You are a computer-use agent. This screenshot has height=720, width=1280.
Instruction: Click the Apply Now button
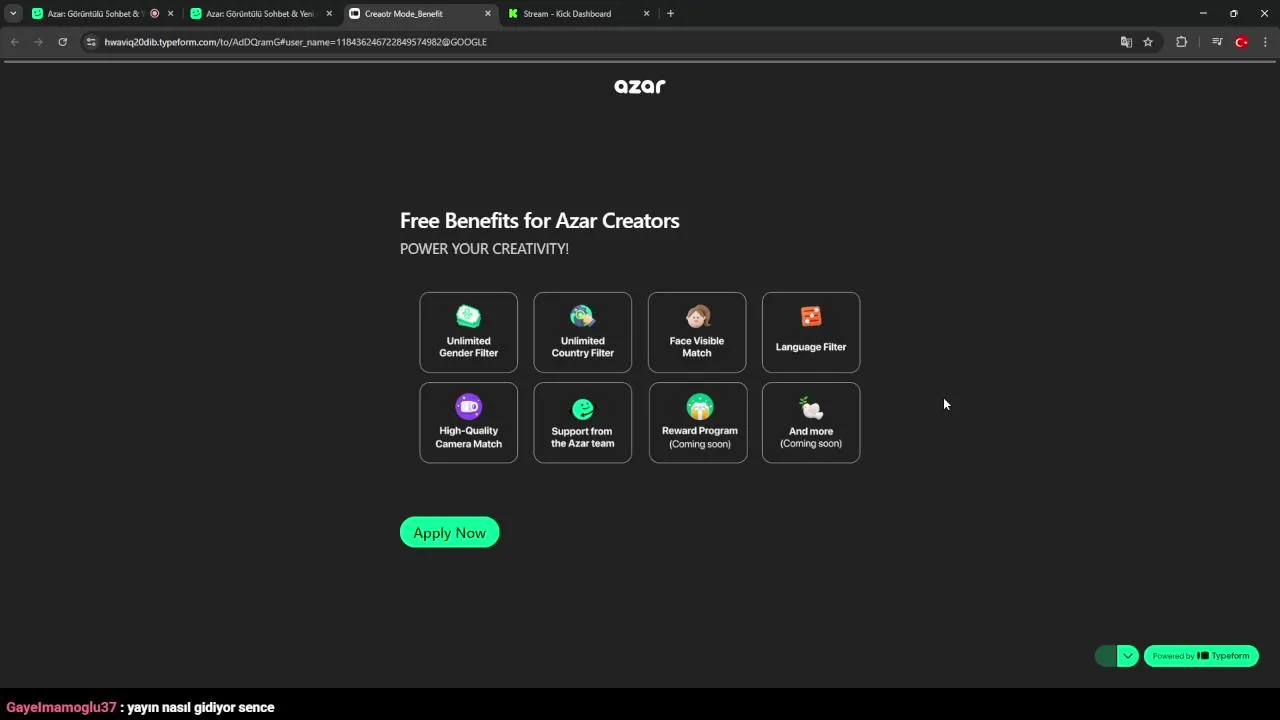click(x=449, y=532)
